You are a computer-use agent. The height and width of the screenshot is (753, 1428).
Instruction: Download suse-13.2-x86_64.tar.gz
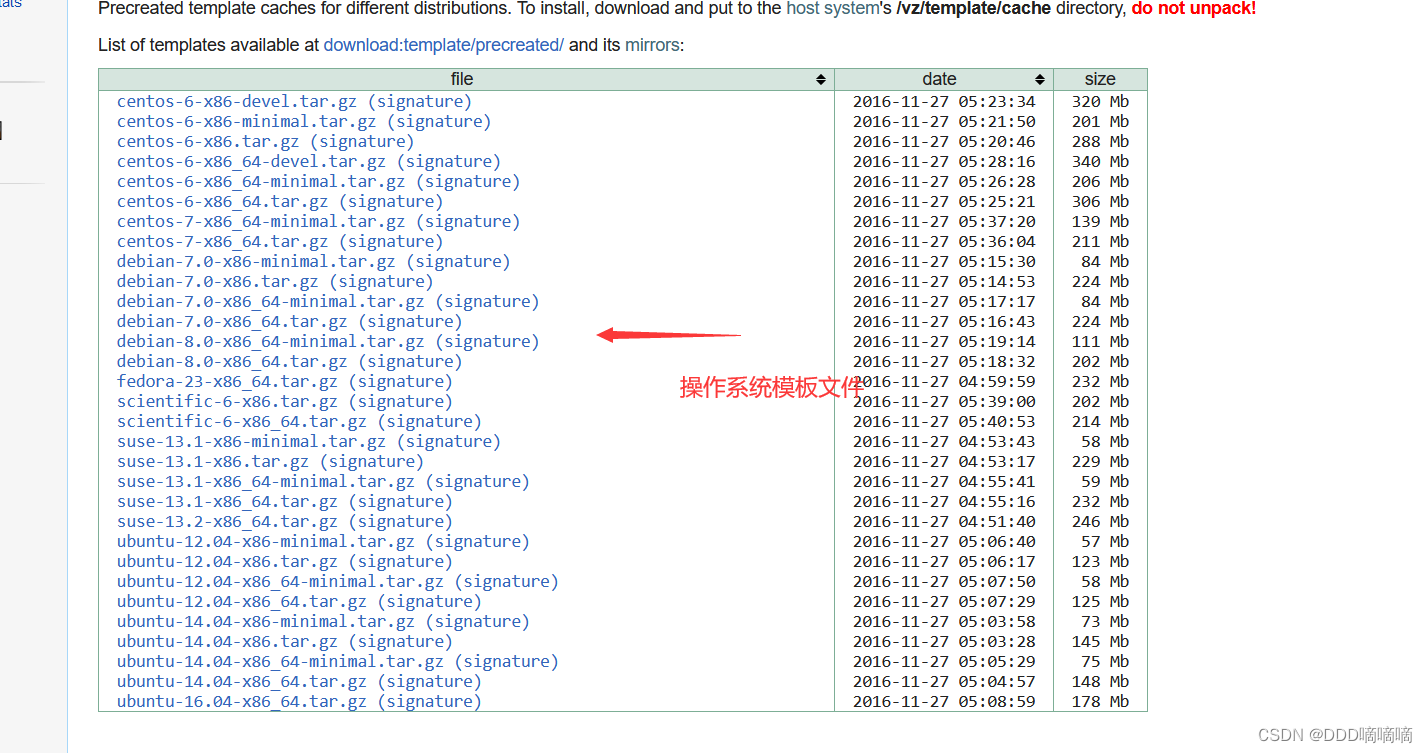(227, 521)
